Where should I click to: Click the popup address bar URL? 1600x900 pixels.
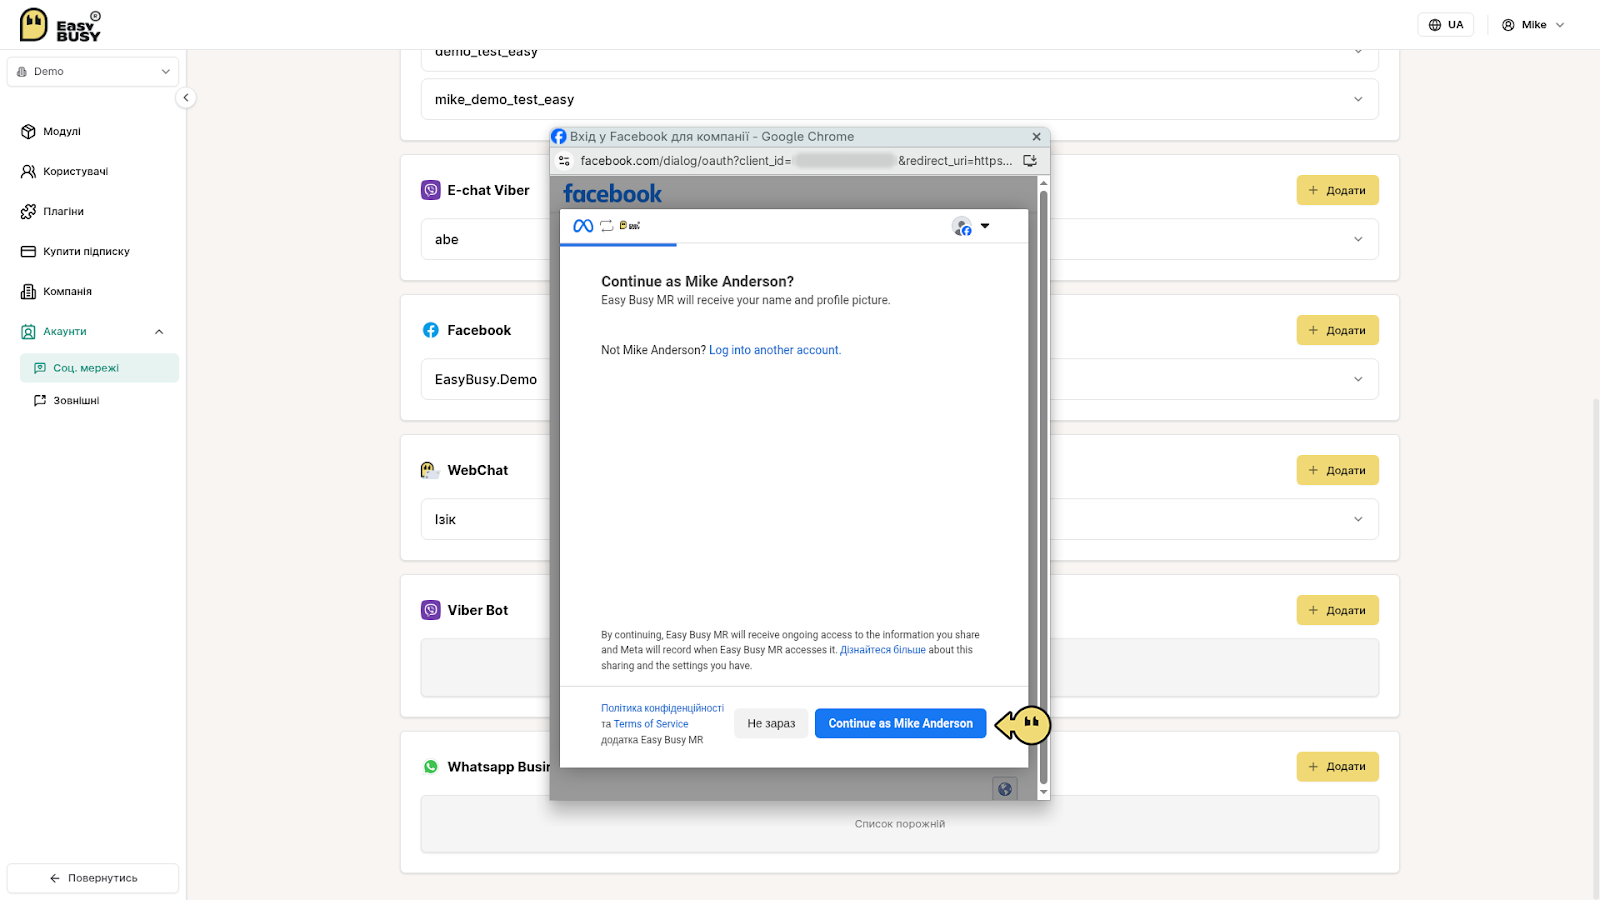coord(796,160)
